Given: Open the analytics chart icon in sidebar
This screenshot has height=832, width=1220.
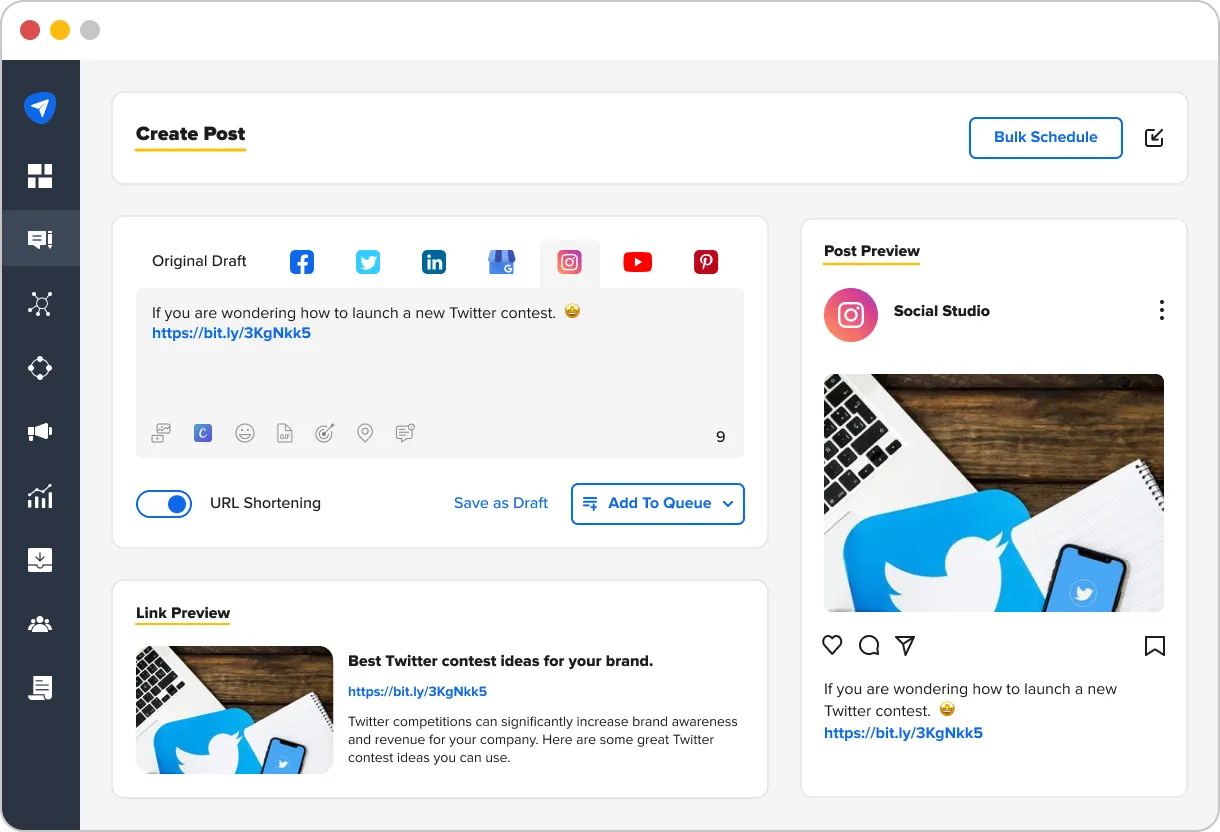Looking at the screenshot, I should click(x=40, y=496).
